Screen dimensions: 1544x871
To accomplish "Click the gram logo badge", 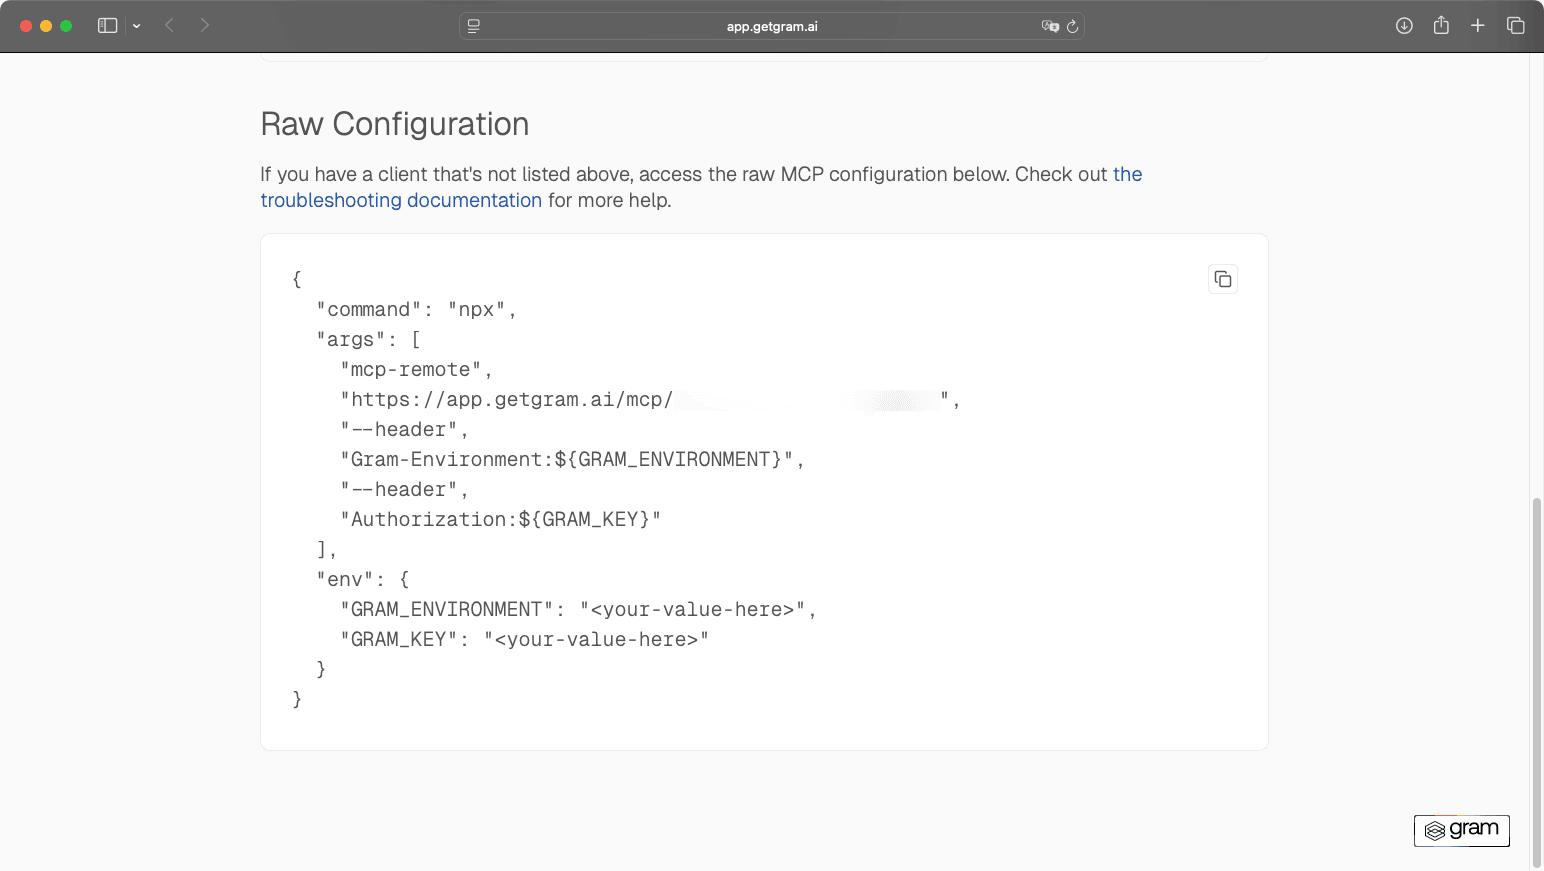I will (1461, 830).
